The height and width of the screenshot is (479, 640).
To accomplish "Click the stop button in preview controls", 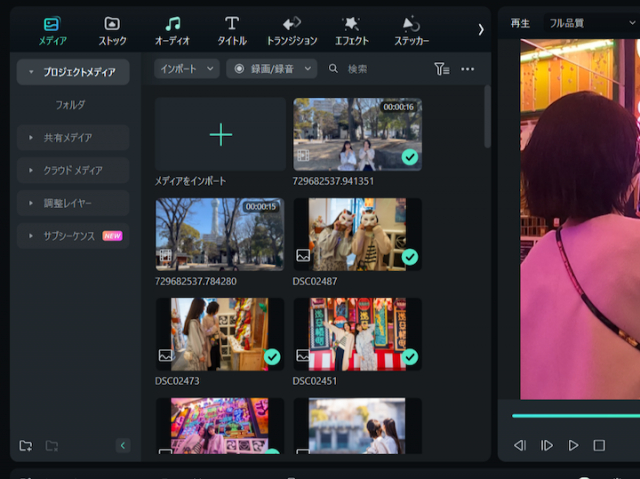I will 599,445.
